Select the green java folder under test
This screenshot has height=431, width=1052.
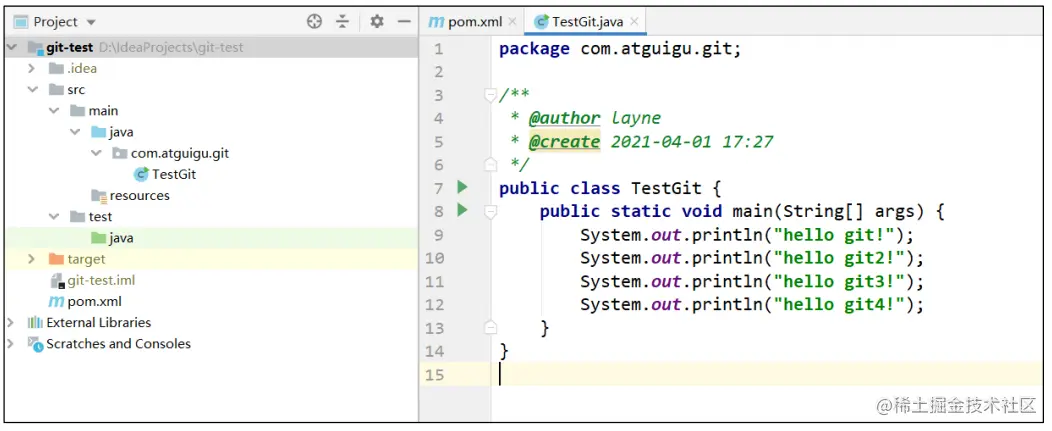coord(121,238)
